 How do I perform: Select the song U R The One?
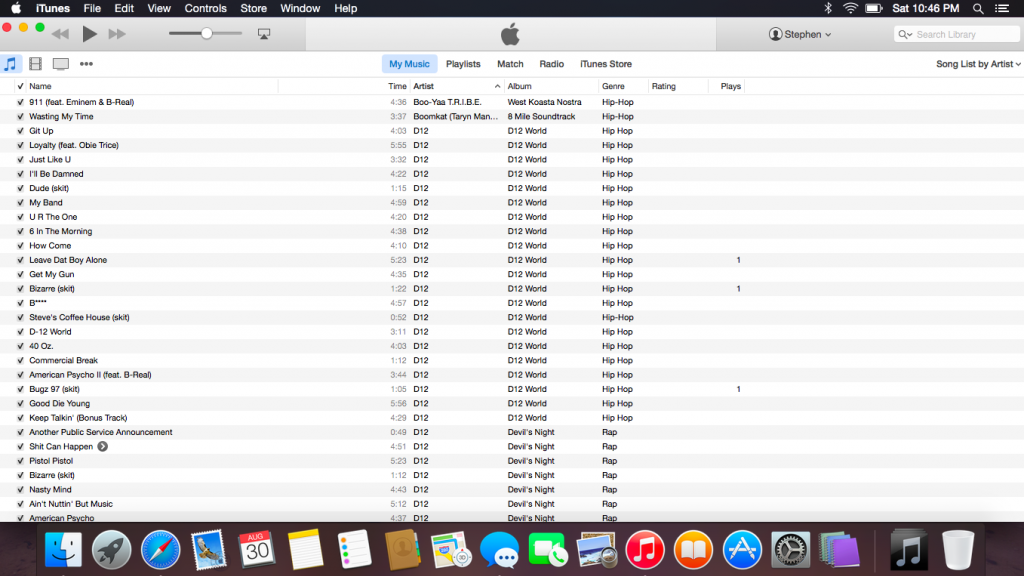(x=53, y=217)
